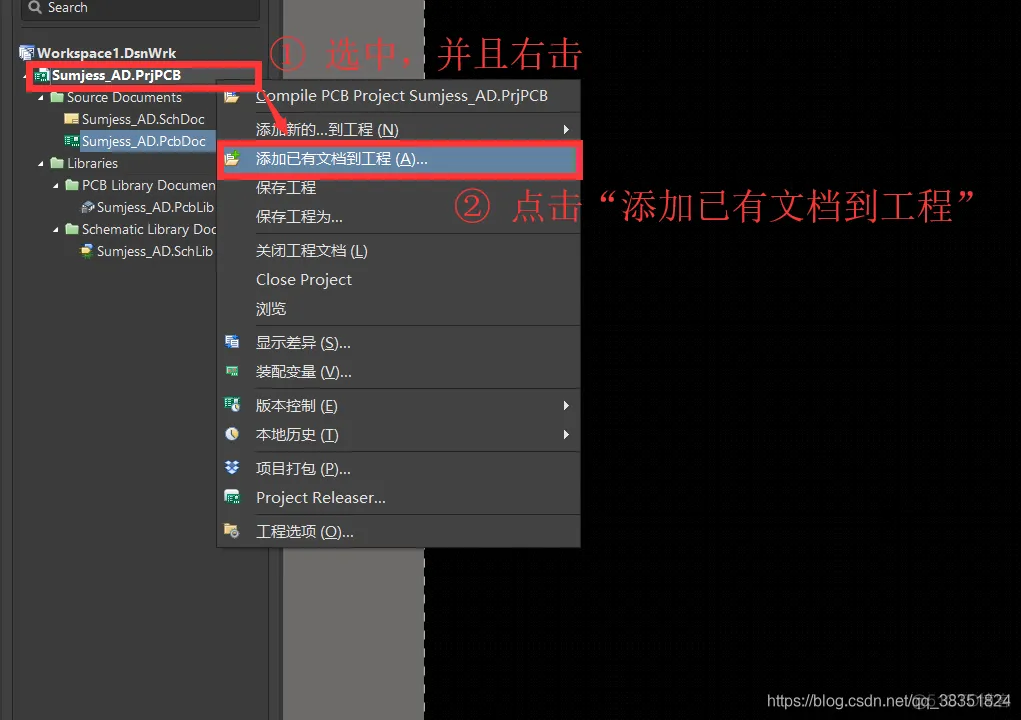Choose 工程选项 (O)... entry
The image size is (1021, 720).
(399, 531)
